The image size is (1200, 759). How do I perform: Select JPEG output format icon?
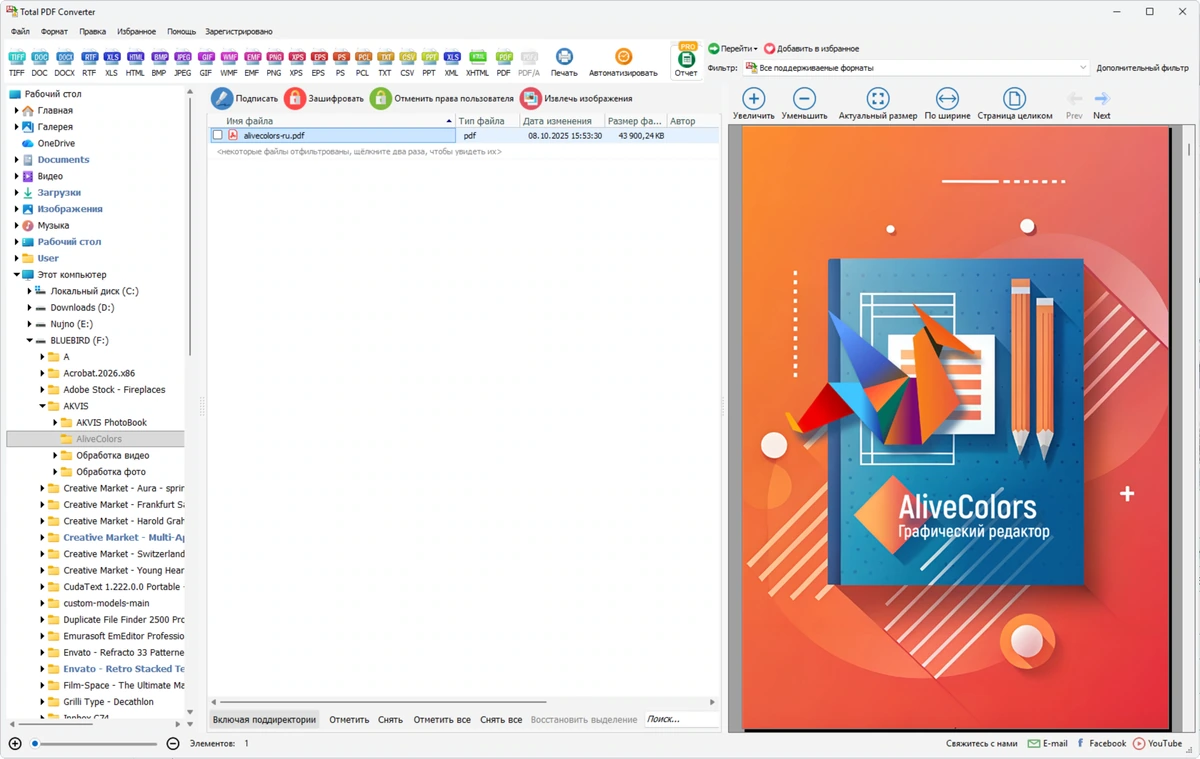pyautogui.click(x=183, y=64)
